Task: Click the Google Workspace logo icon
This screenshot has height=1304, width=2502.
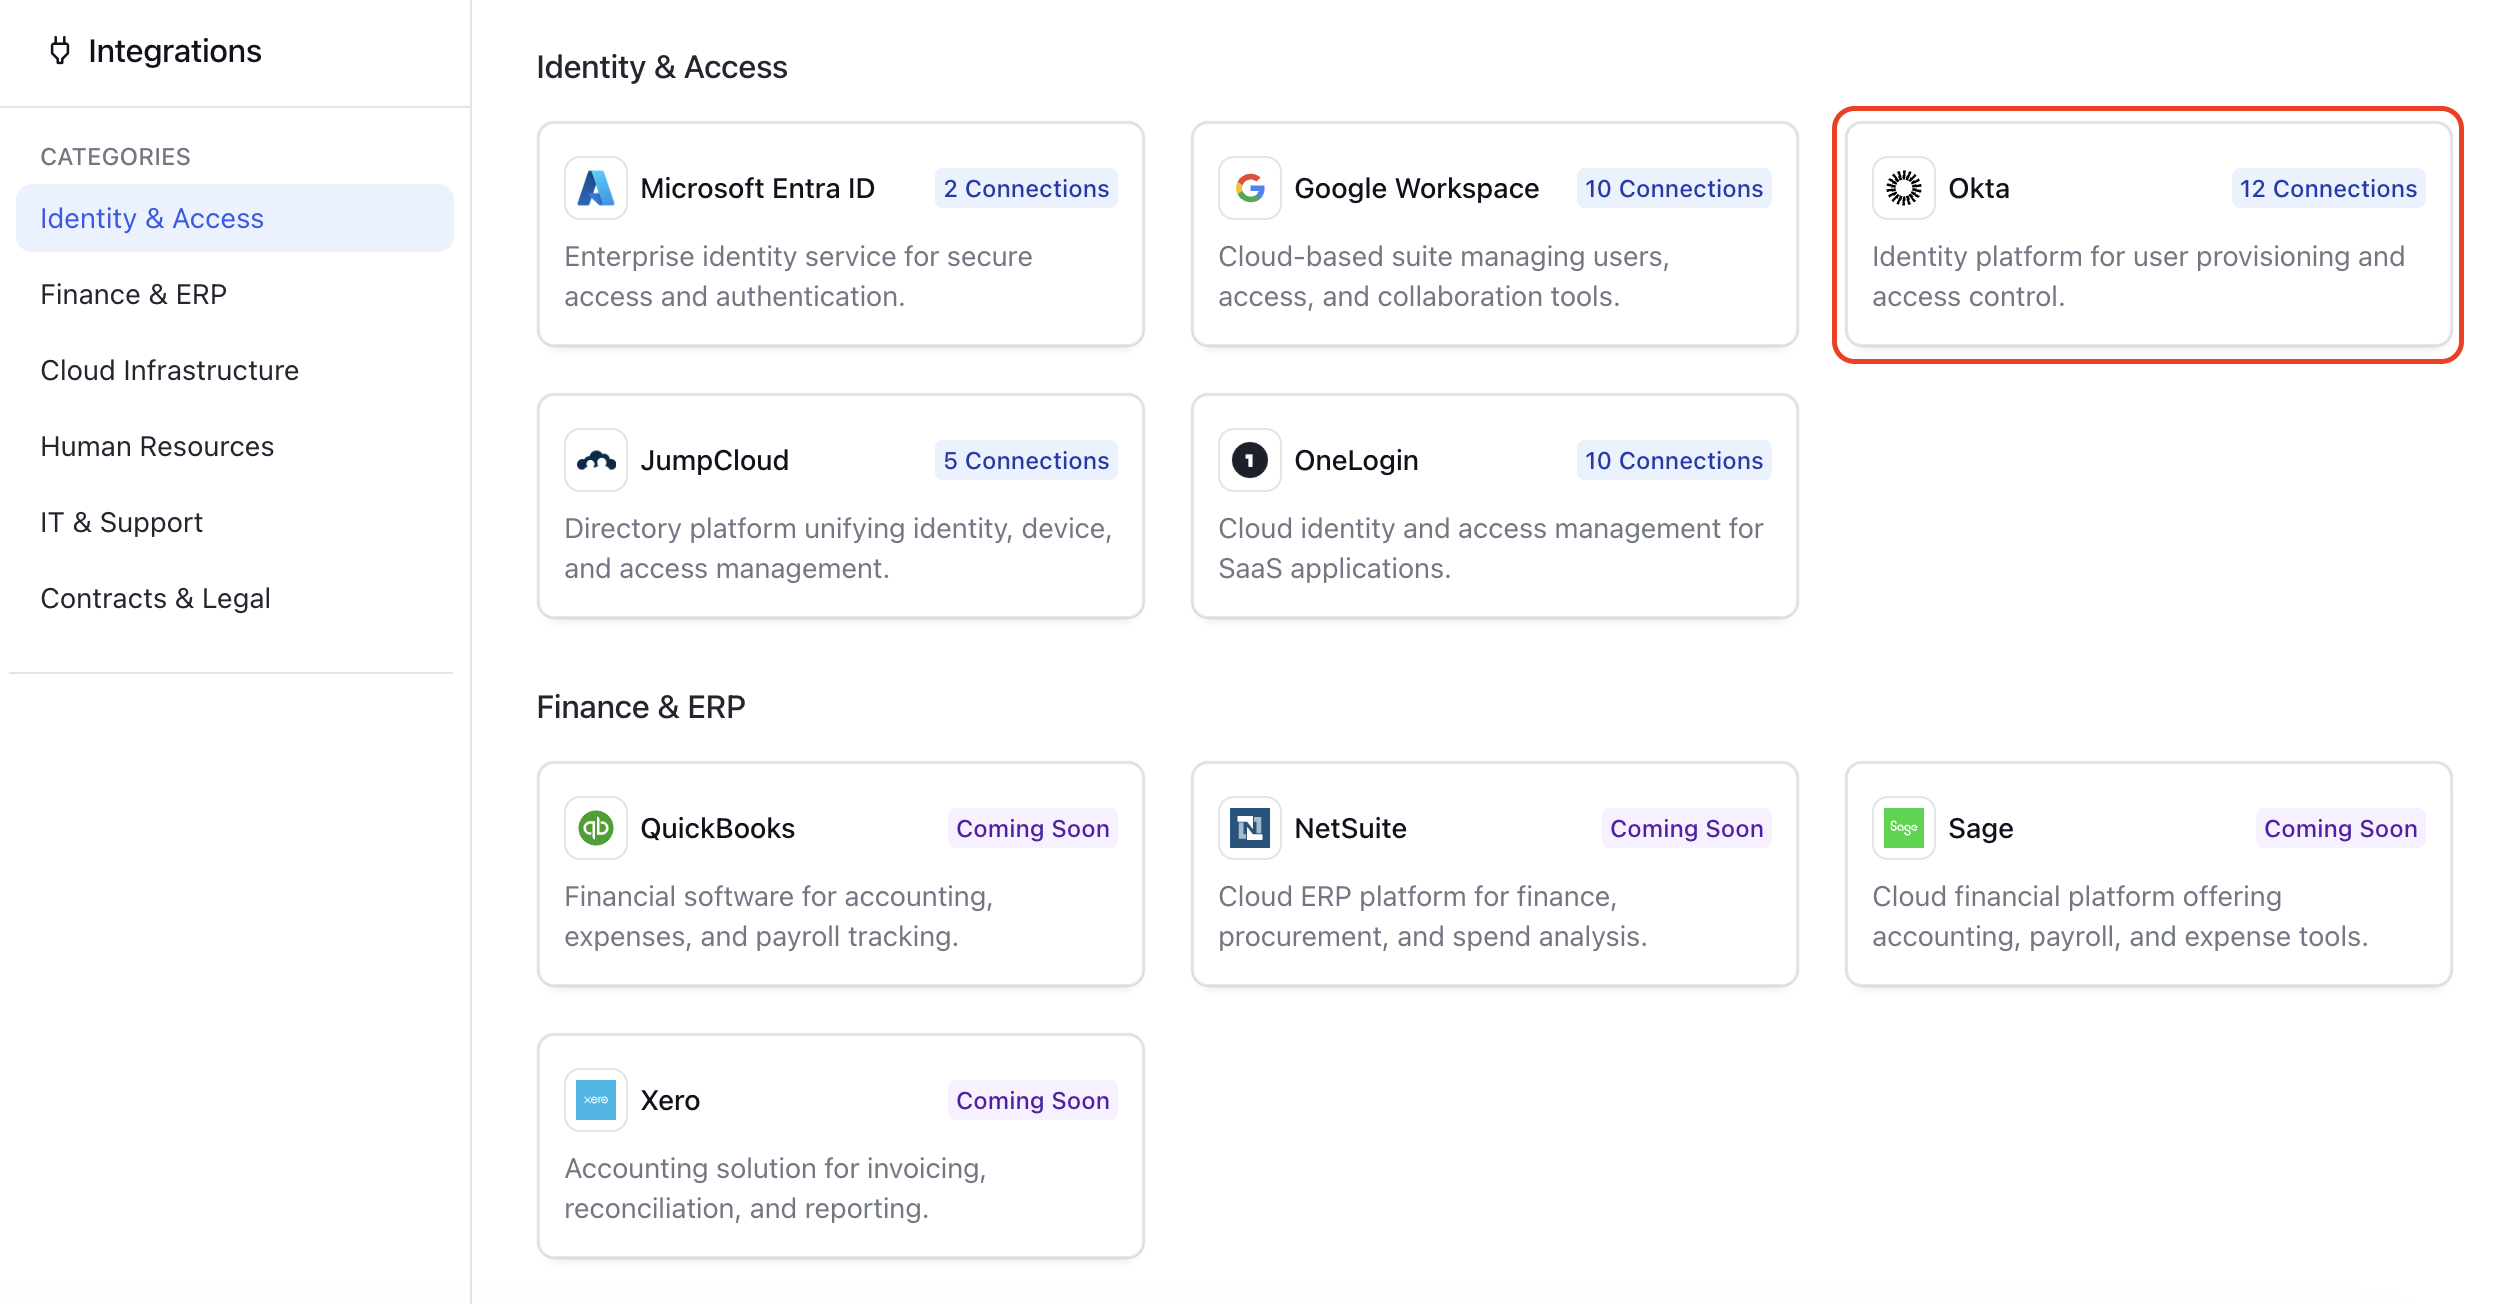Action: coord(1250,188)
